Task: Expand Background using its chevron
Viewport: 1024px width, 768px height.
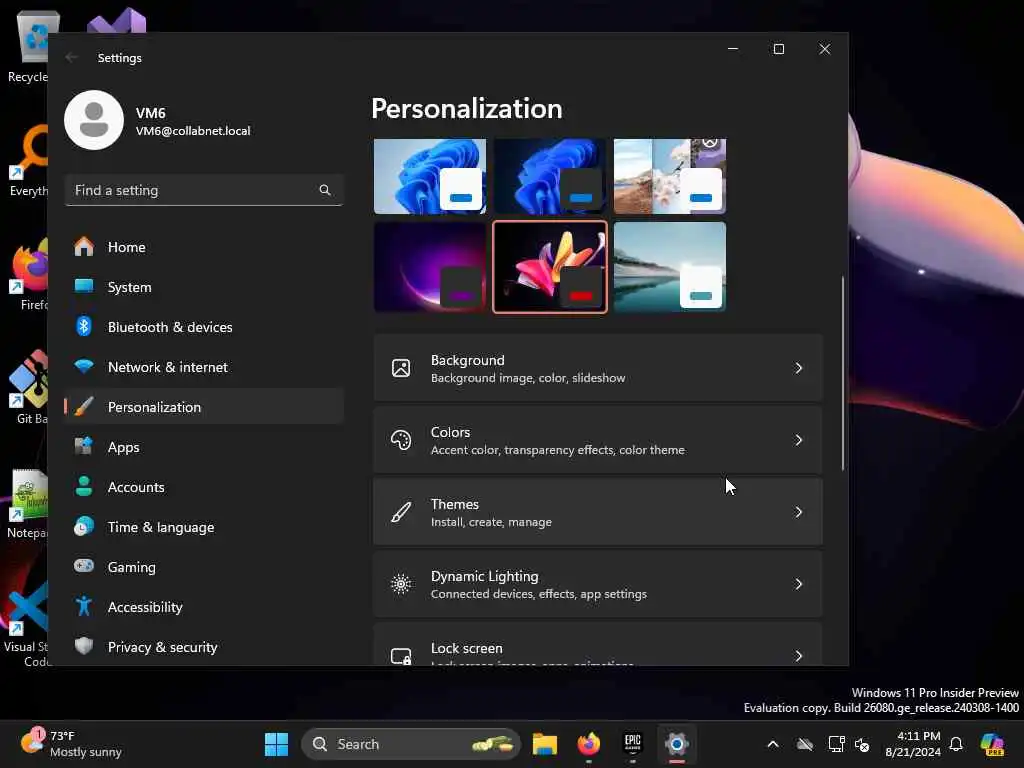Action: coord(798,368)
